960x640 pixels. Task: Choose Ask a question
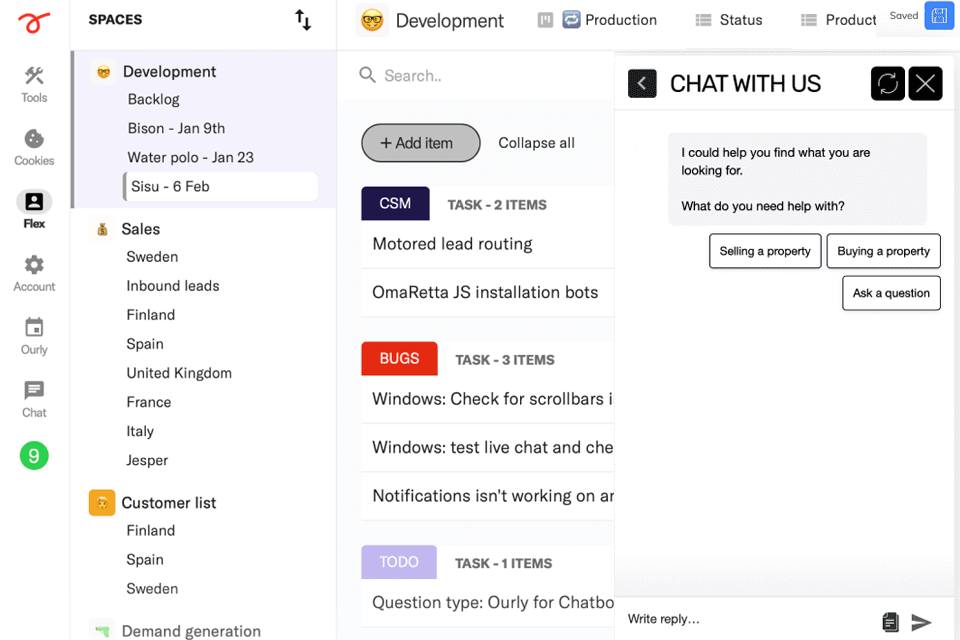pyautogui.click(x=891, y=293)
